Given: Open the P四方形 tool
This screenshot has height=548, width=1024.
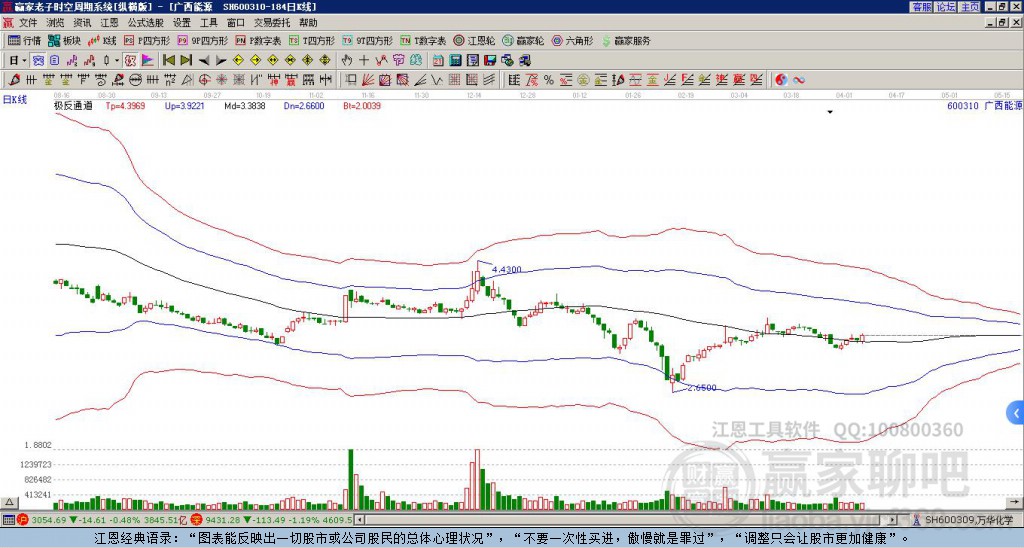Looking at the screenshot, I should tap(147, 40).
